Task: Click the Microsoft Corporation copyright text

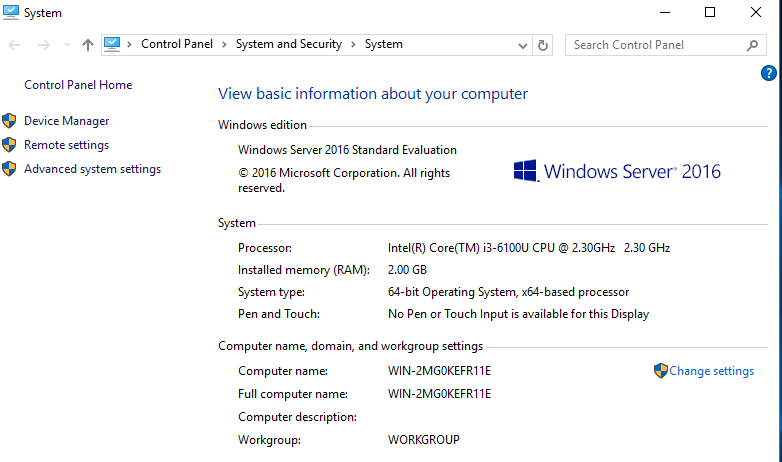Action: pos(344,180)
